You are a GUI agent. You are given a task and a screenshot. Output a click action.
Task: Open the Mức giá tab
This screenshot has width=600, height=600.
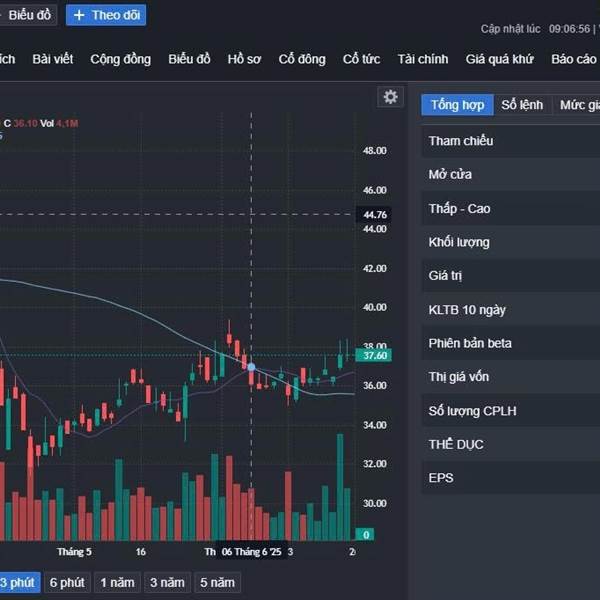pyautogui.click(x=577, y=105)
